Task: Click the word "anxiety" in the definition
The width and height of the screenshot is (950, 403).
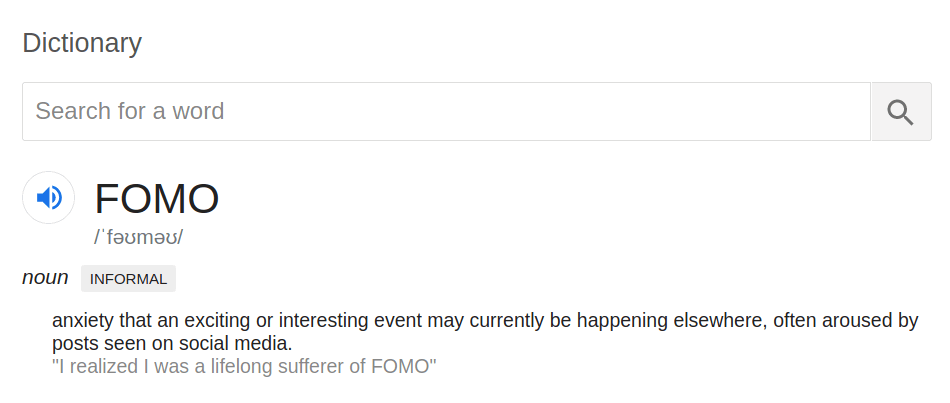Action: pos(83,321)
